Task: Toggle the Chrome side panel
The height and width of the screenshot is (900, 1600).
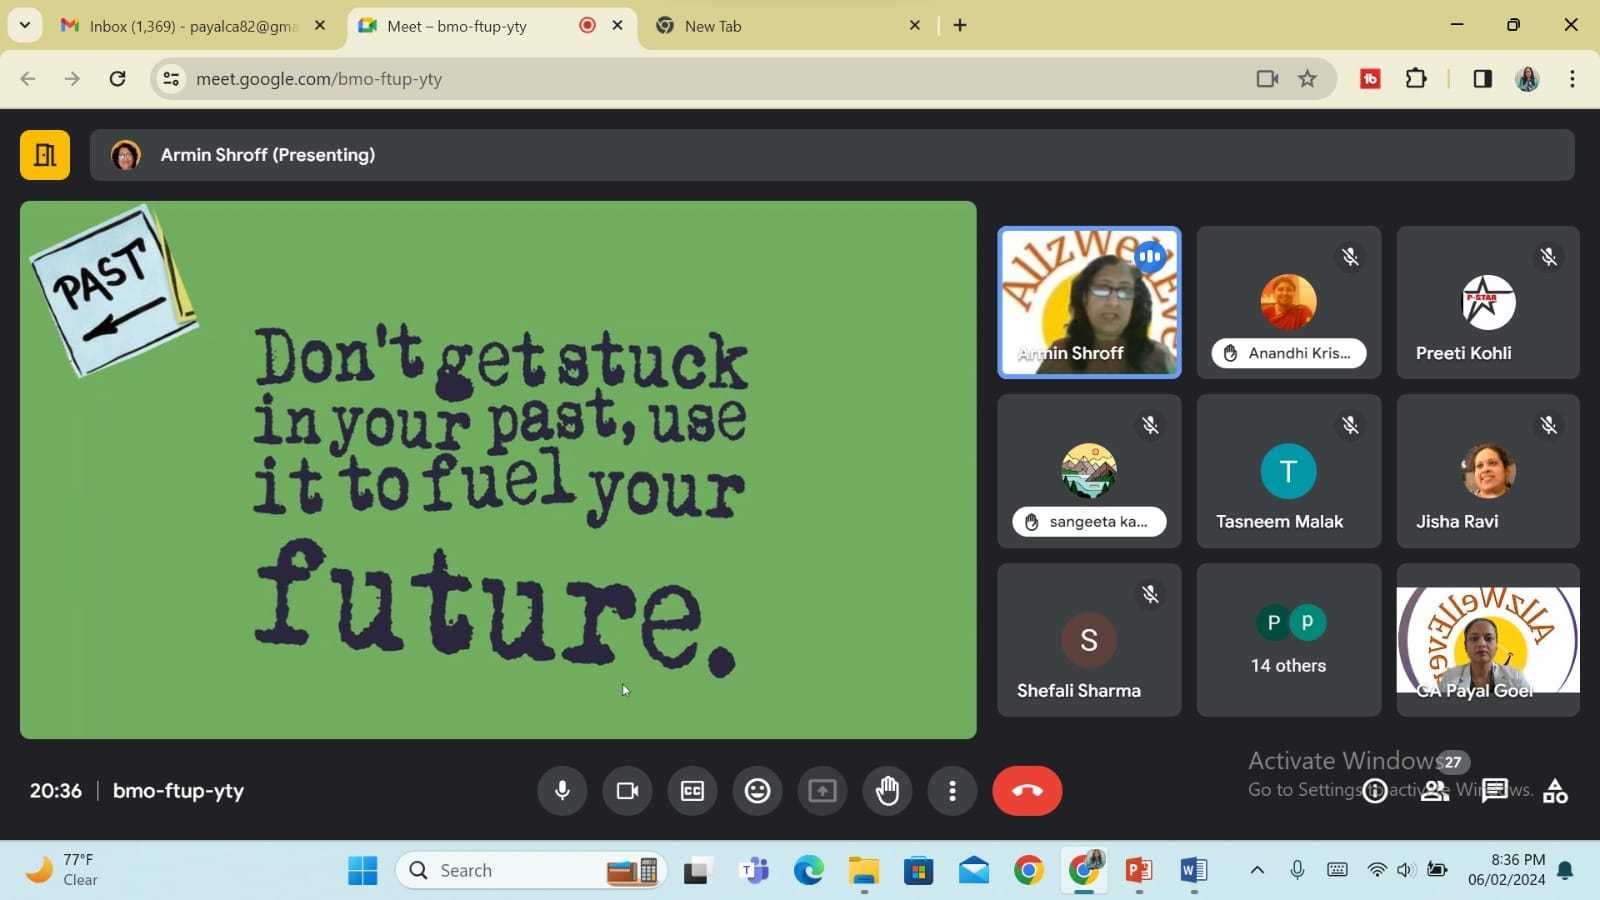Action: pos(1482,79)
